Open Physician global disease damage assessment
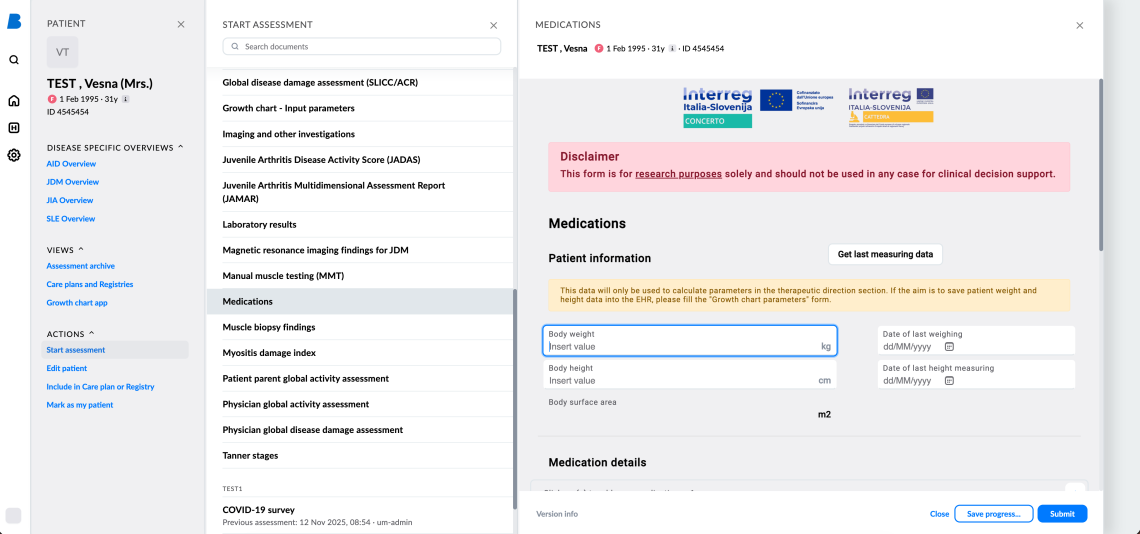The width and height of the screenshot is (1140, 534). click(x=360, y=430)
